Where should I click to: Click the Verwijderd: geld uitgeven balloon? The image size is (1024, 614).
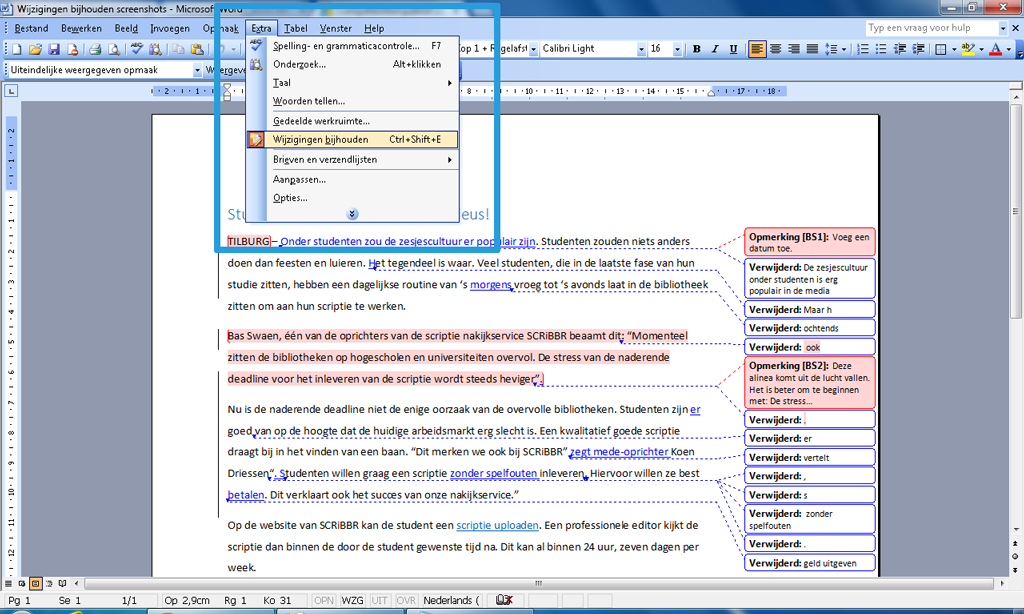coord(810,563)
